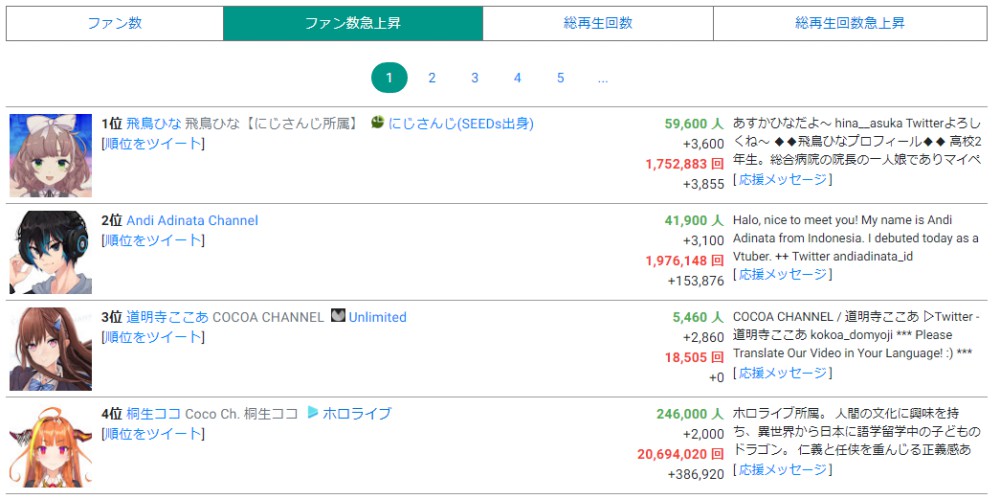
Task: Click the 59,600 人 fan count
Action: (694, 123)
